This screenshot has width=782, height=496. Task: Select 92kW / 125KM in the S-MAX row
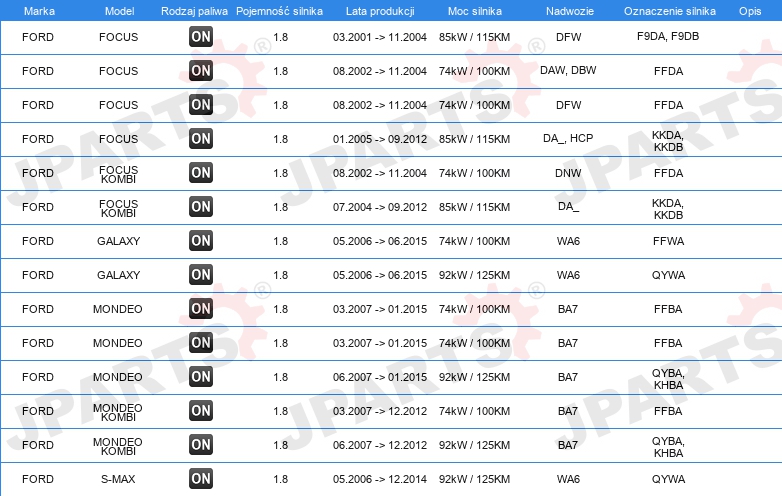(x=474, y=479)
